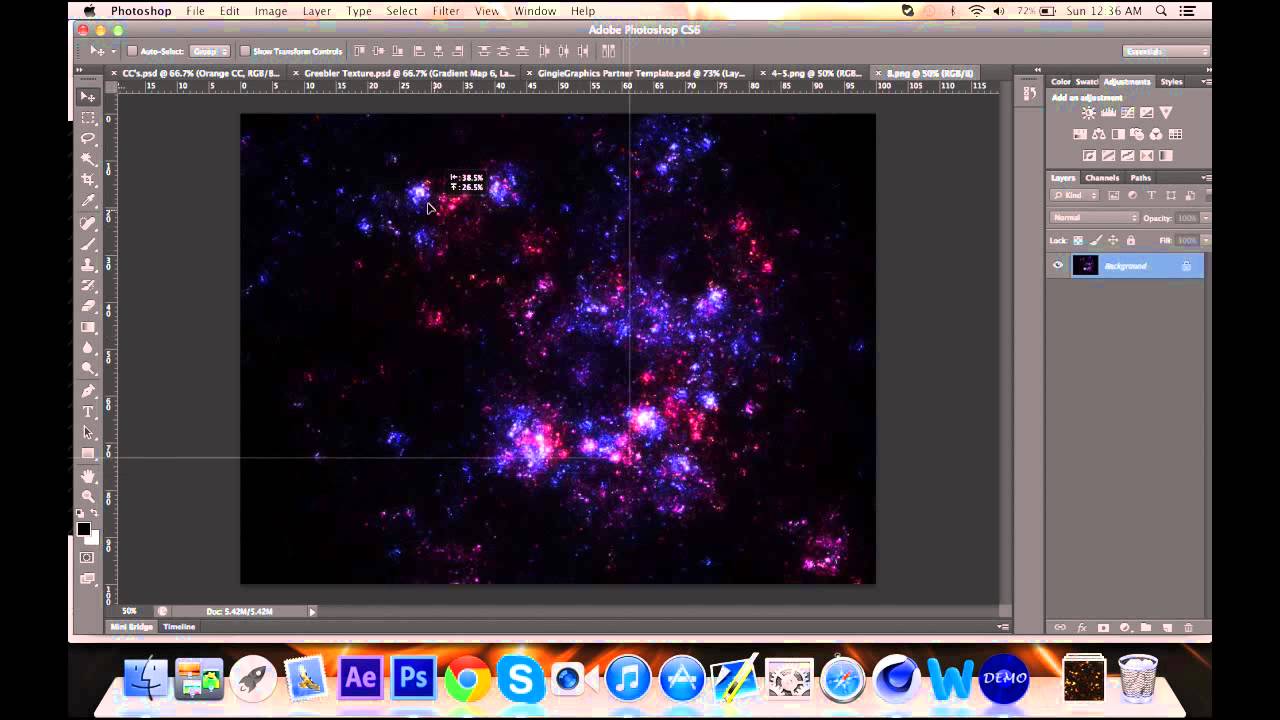Select the History Brush tool
Image resolution: width=1280 pixels, height=720 pixels.
88,286
